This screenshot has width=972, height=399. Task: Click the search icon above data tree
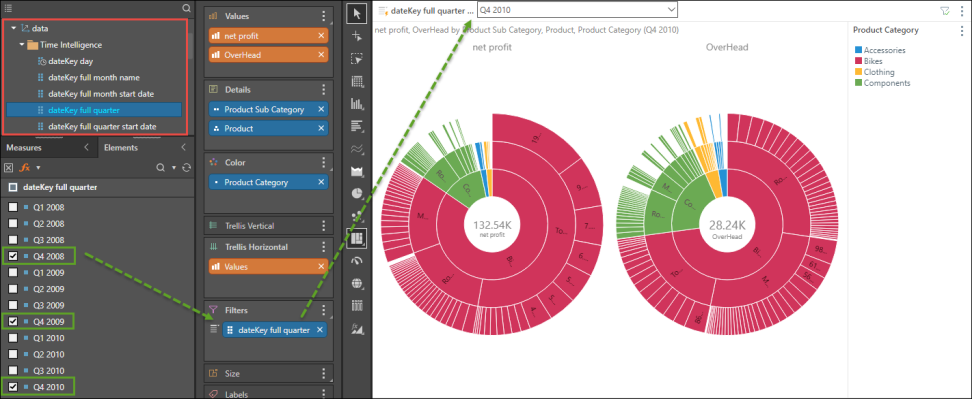click(187, 8)
